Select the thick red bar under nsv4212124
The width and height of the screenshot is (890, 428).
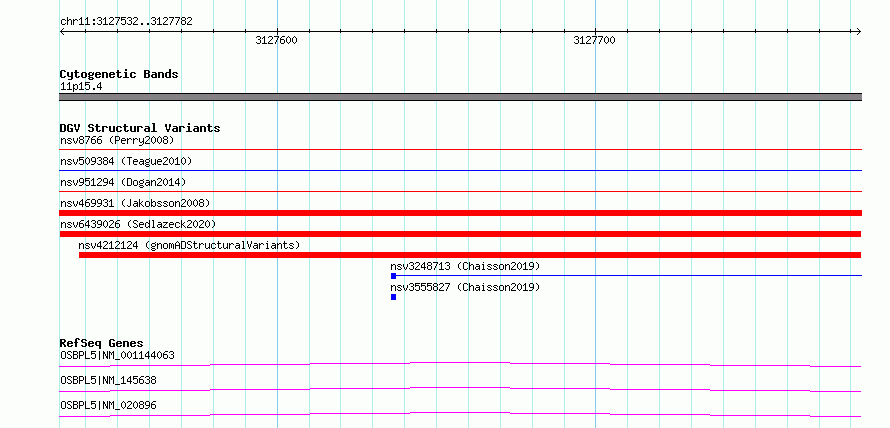(x=470, y=255)
